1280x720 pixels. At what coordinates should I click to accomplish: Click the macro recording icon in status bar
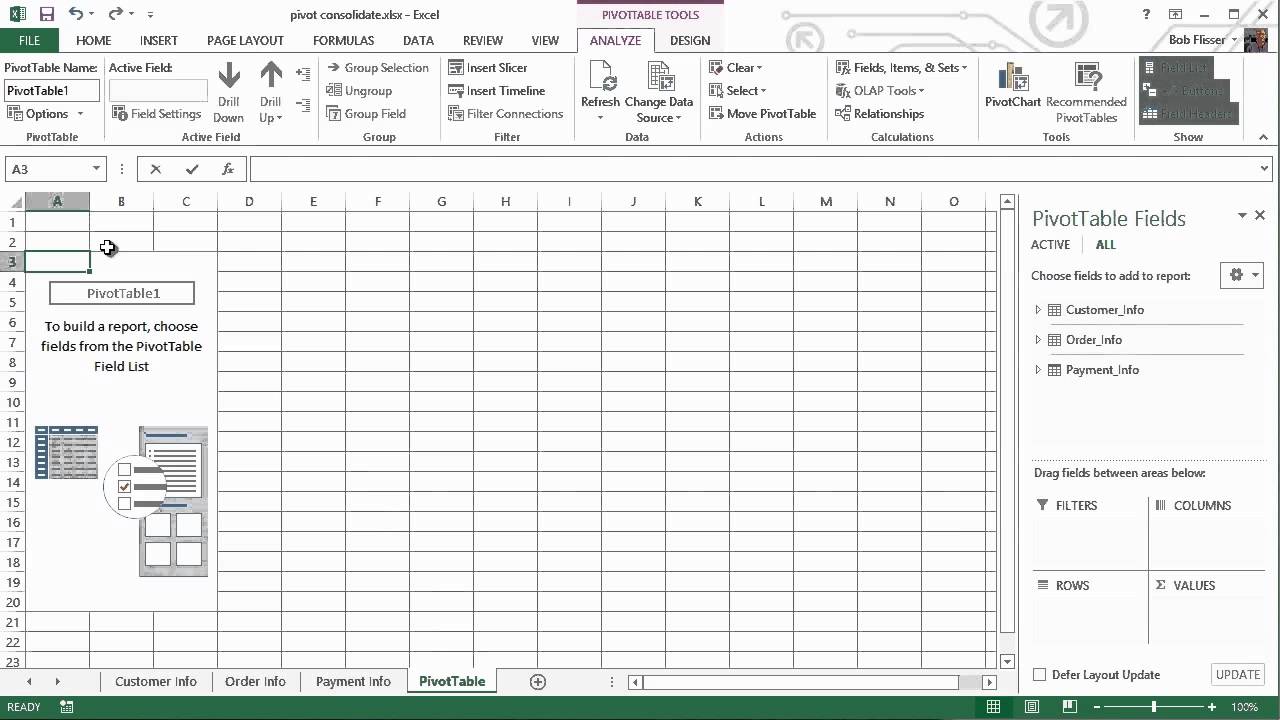tap(67, 707)
